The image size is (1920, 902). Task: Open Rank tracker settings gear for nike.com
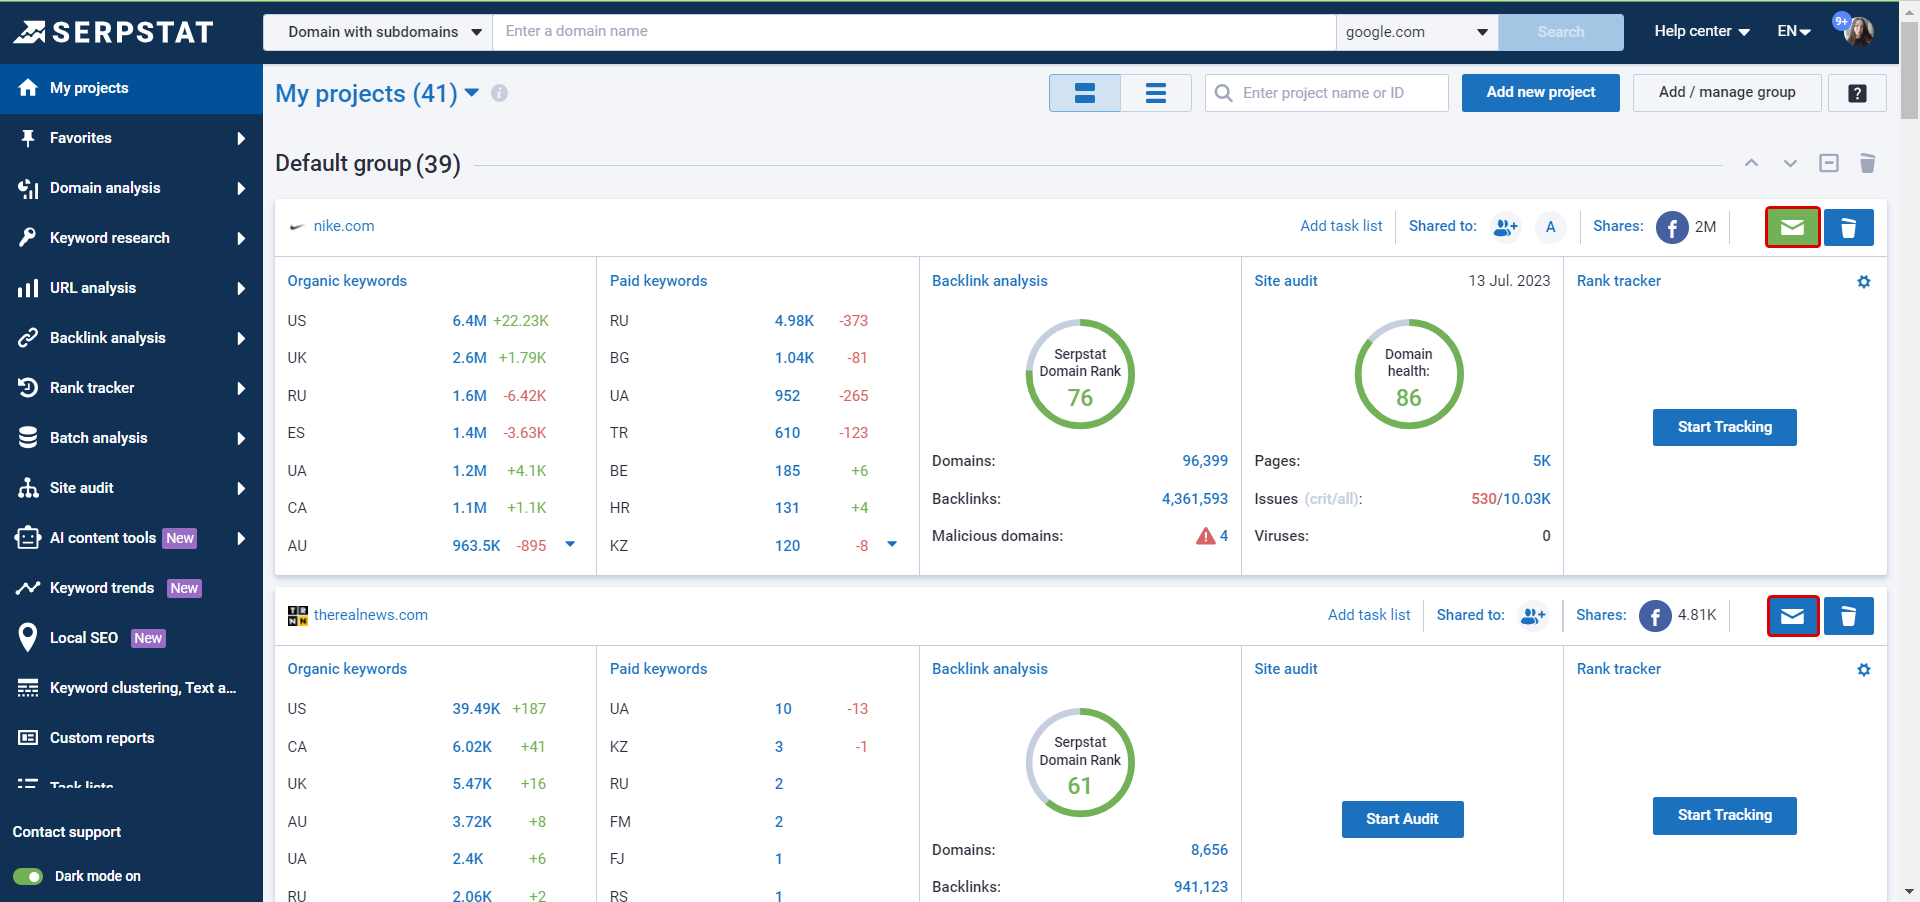(x=1863, y=282)
